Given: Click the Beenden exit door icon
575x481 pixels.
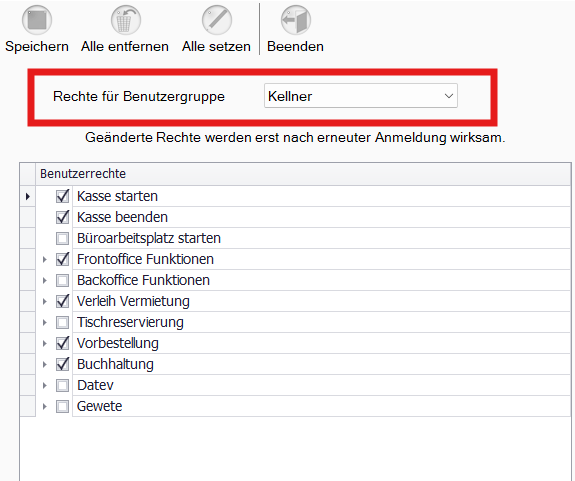Looking at the screenshot, I should pyautogui.click(x=296, y=20).
